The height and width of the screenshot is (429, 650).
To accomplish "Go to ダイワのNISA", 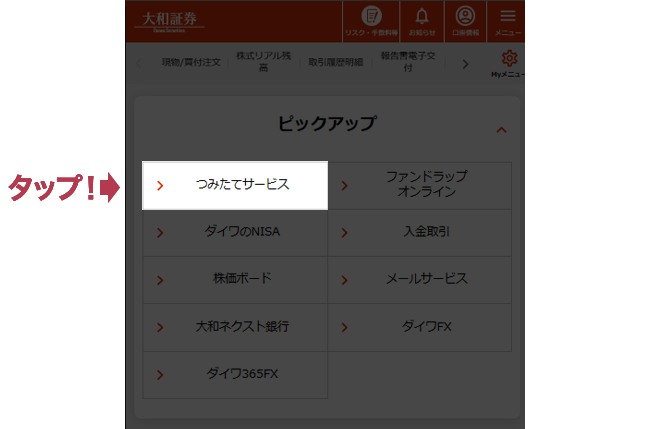I will (235, 232).
